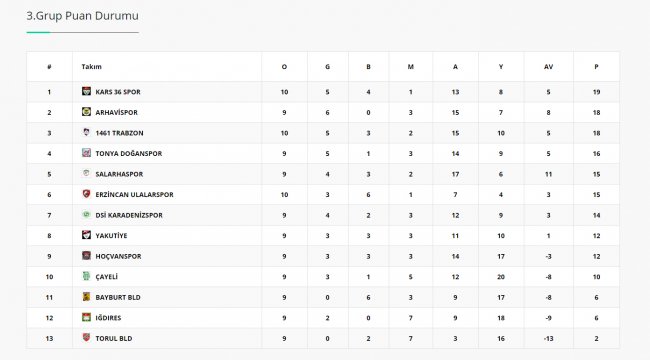
Task: Click the Arhavispor club crest icon
Action: [x=86, y=112]
